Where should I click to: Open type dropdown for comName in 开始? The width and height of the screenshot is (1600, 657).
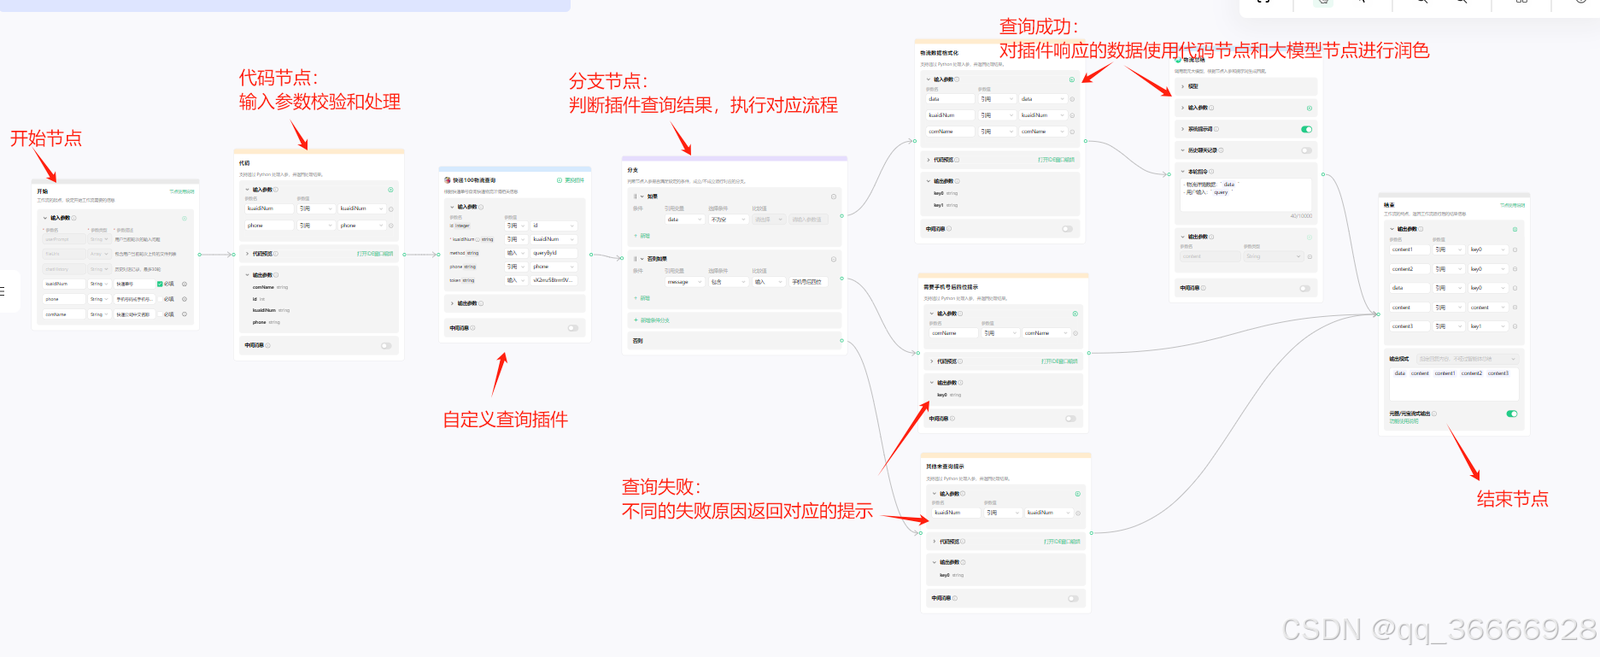(x=99, y=314)
